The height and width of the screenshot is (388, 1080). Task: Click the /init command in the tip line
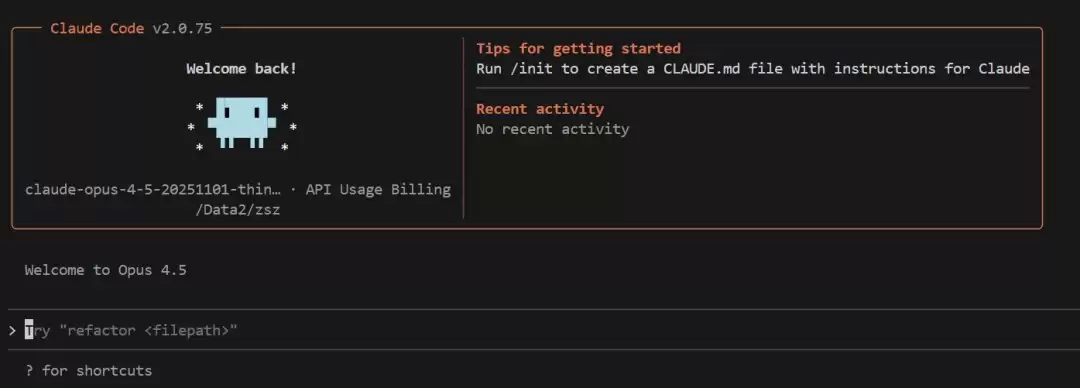[x=532, y=69]
